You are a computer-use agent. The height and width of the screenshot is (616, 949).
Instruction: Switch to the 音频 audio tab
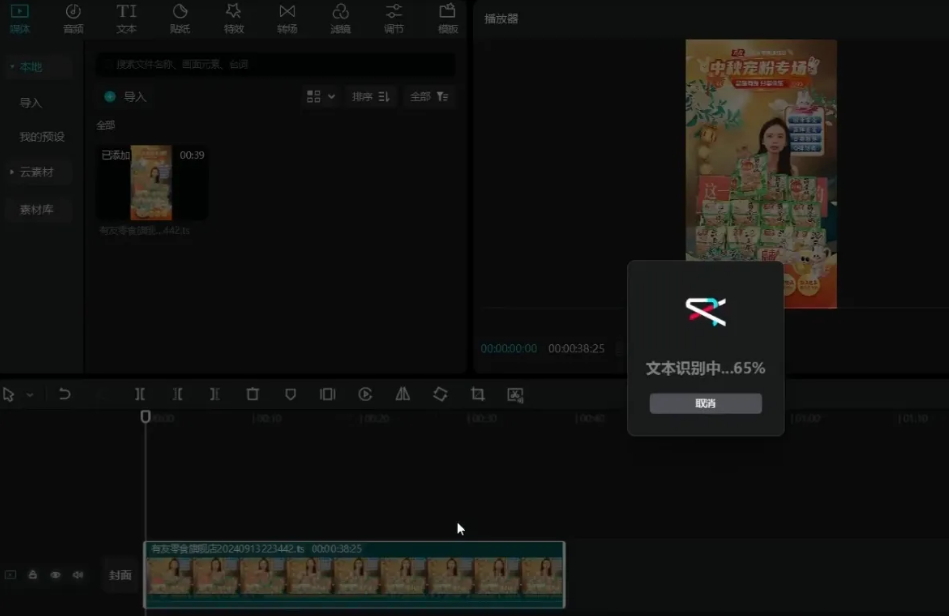point(73,19)
